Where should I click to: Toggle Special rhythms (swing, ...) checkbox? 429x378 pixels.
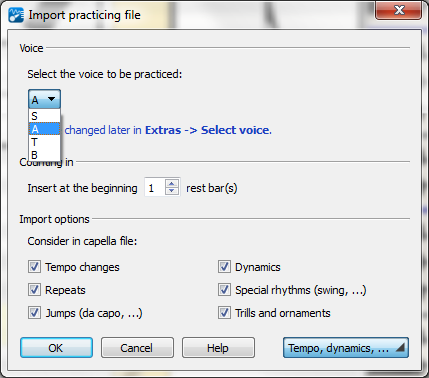click(x=224, y=290)
